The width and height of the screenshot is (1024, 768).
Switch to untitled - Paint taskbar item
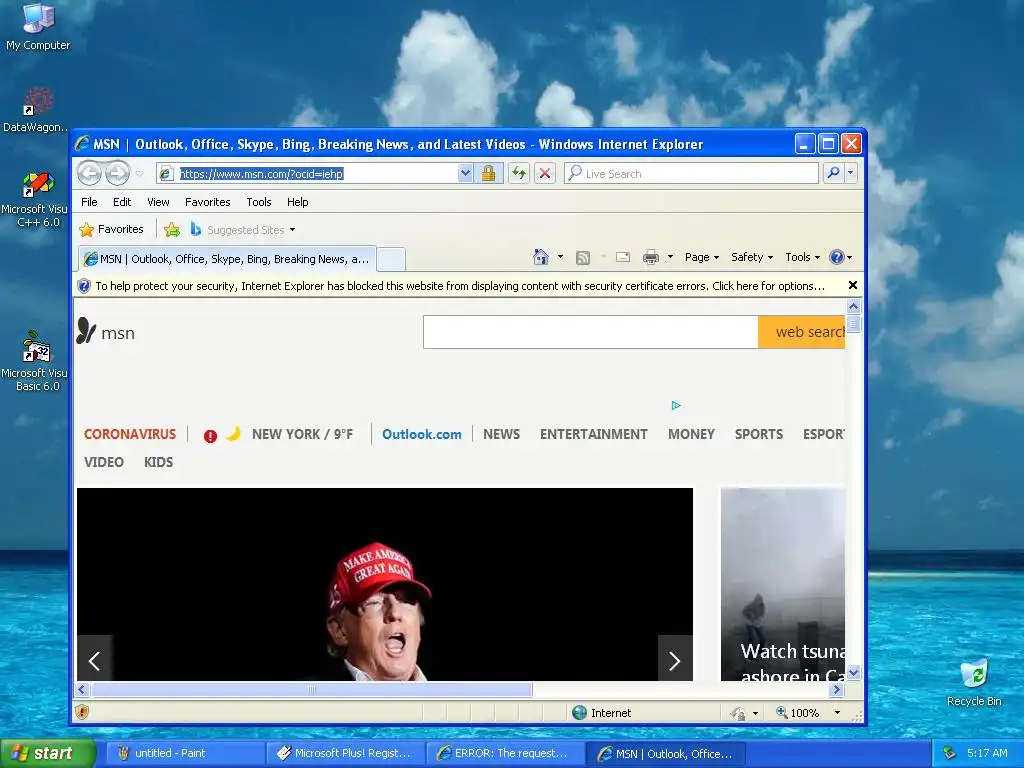point(185,753)
